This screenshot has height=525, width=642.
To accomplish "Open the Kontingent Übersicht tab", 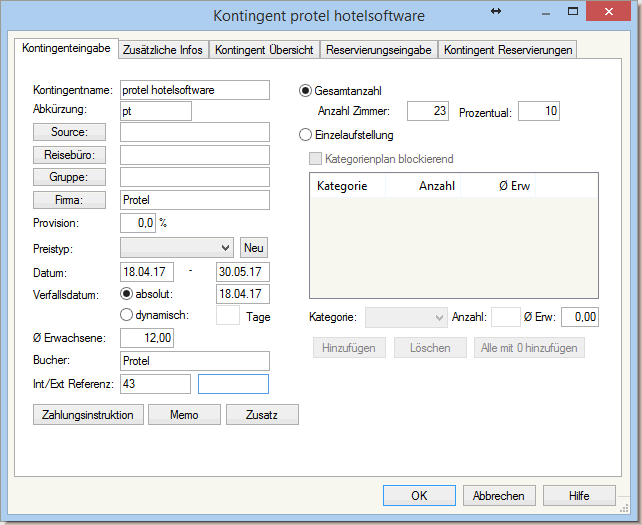I will [x=264, y=50].
